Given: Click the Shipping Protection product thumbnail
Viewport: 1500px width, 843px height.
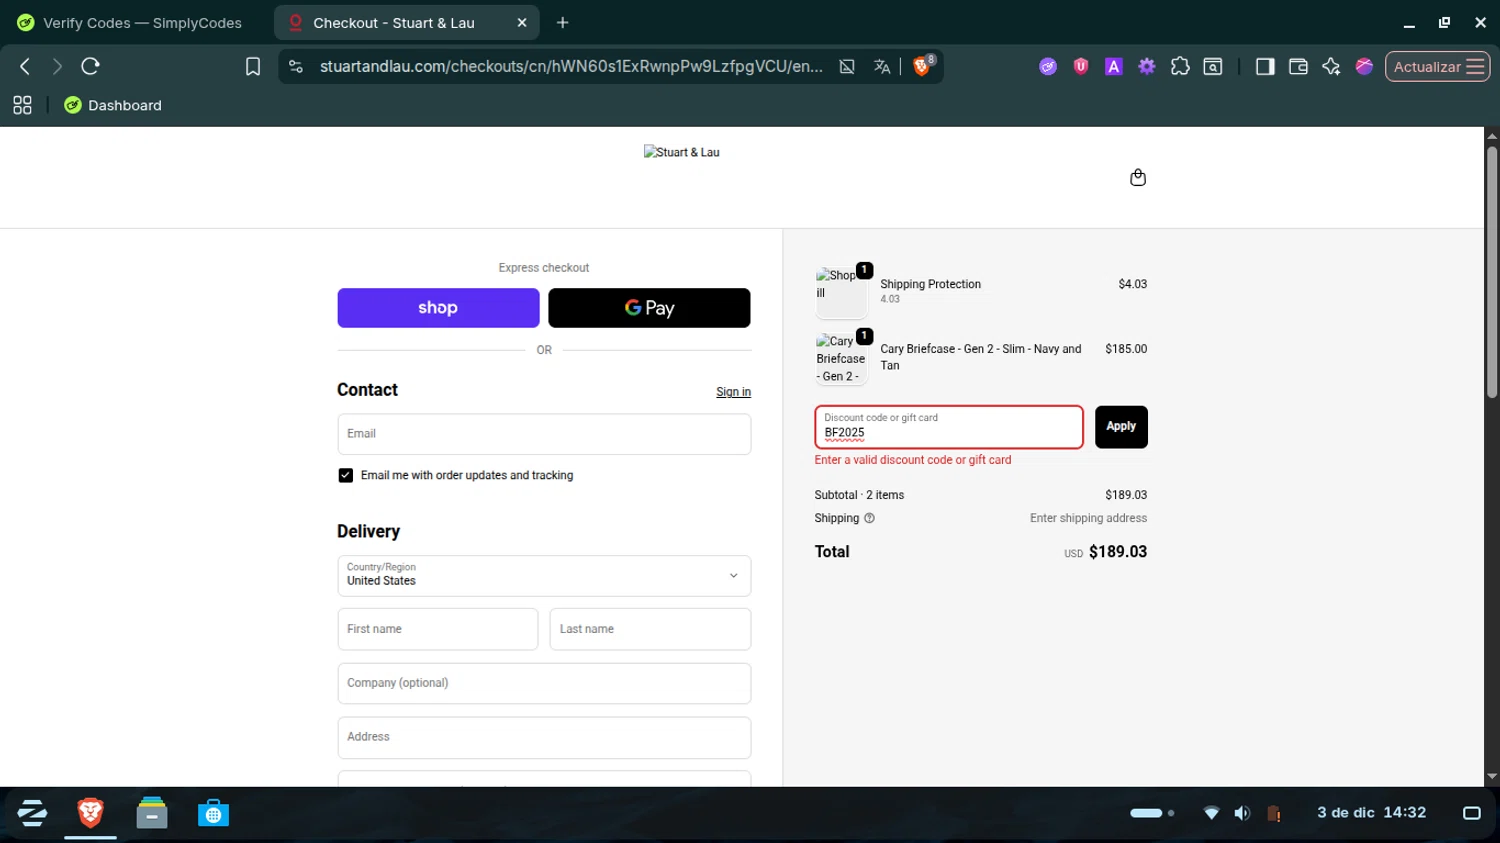Looking at the screenshot, I should tap(841, 292).
